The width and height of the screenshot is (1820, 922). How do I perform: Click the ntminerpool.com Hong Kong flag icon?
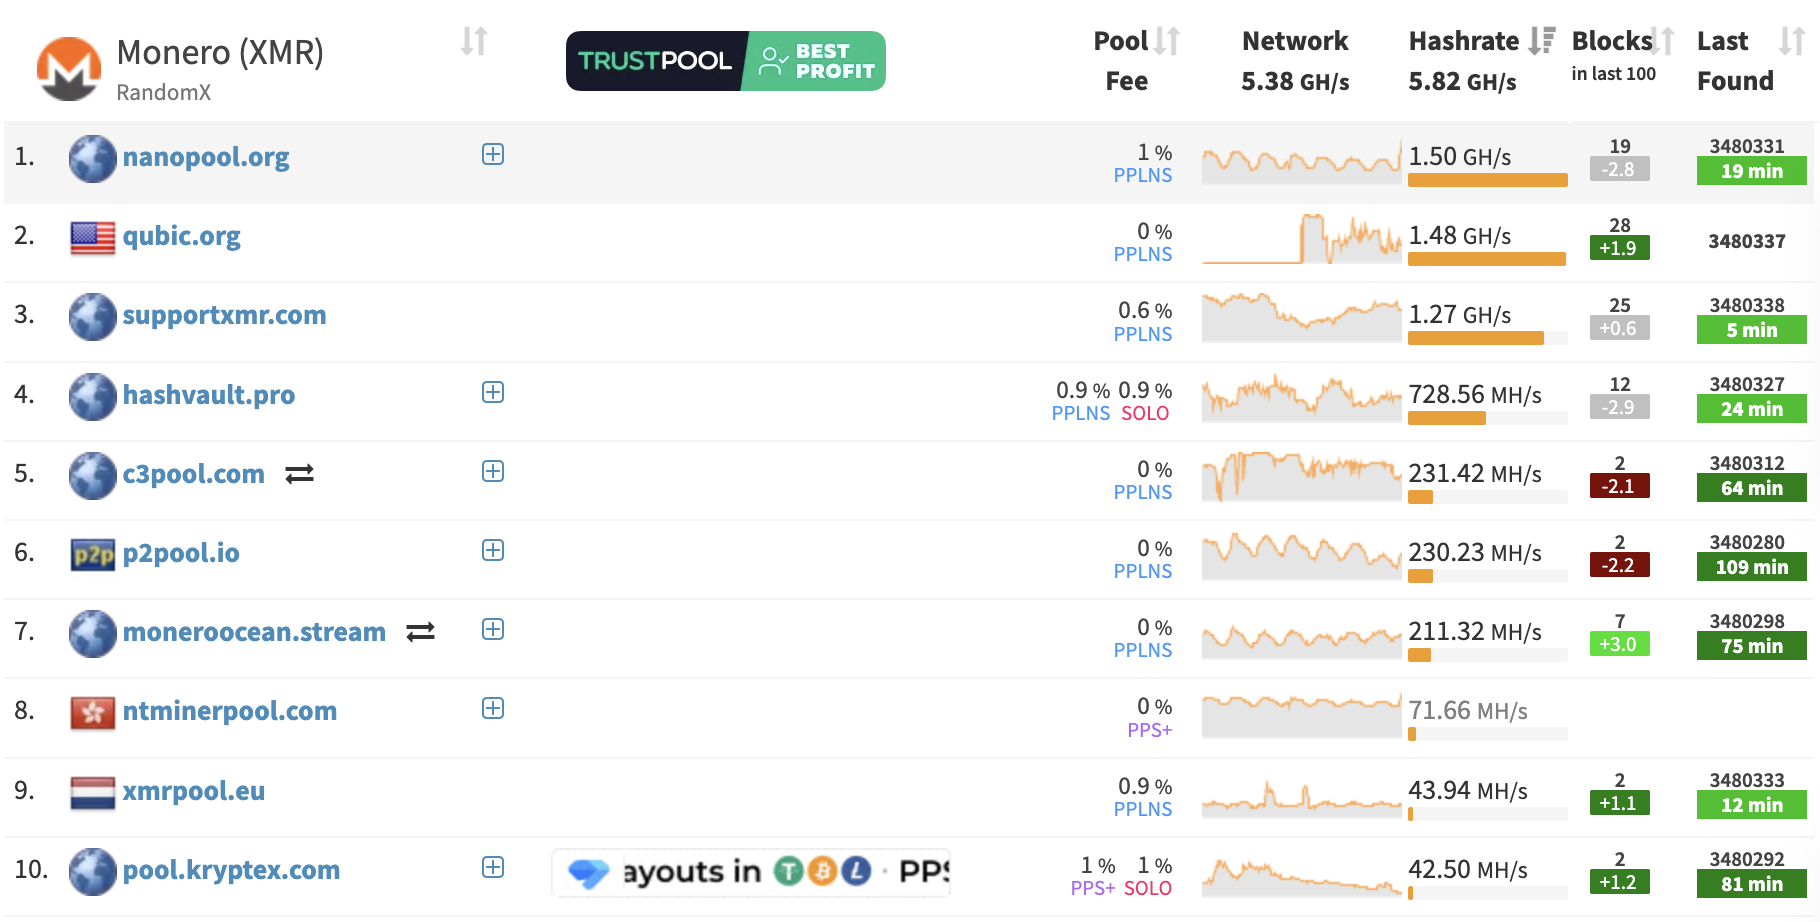(93, 712)
